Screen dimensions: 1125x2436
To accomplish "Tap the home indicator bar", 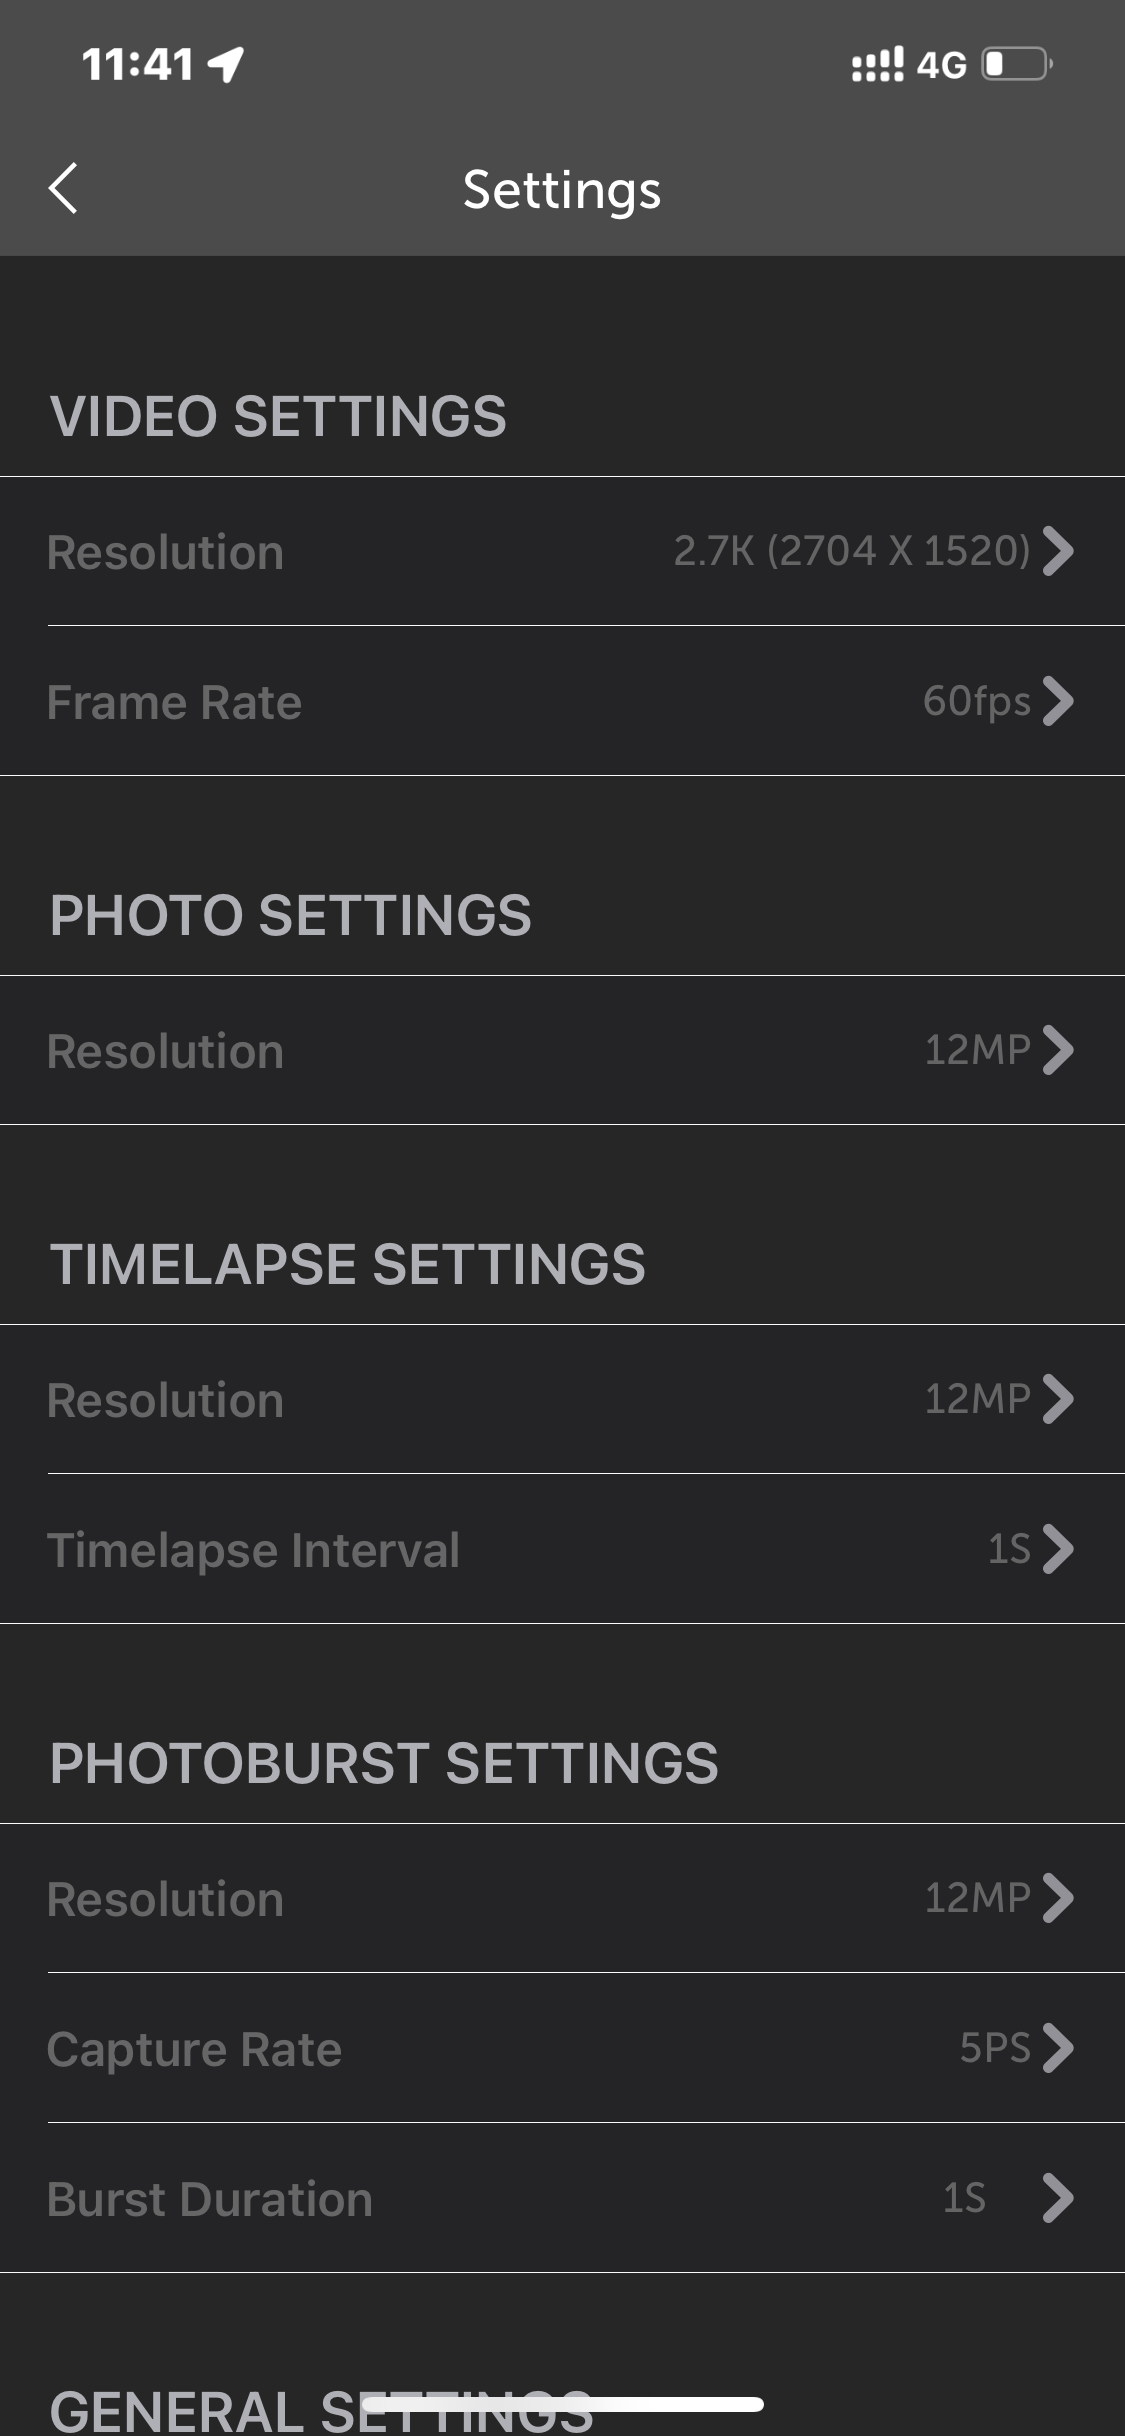I will (x=562, y=2404).
